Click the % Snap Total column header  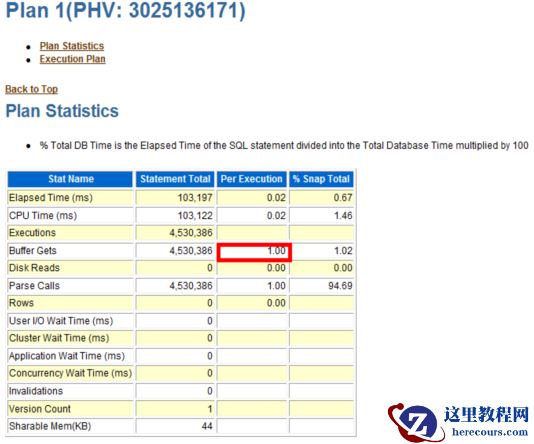(321, 179)
